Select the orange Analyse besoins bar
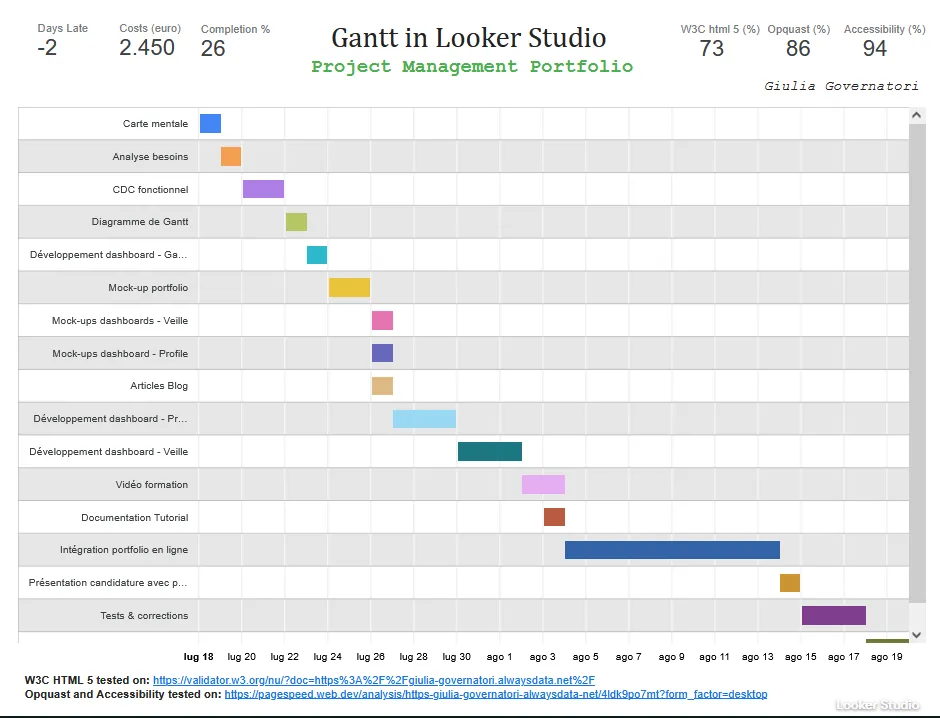Image resolution: width=940 pixels, height=718 pixels. coord(231,157)
